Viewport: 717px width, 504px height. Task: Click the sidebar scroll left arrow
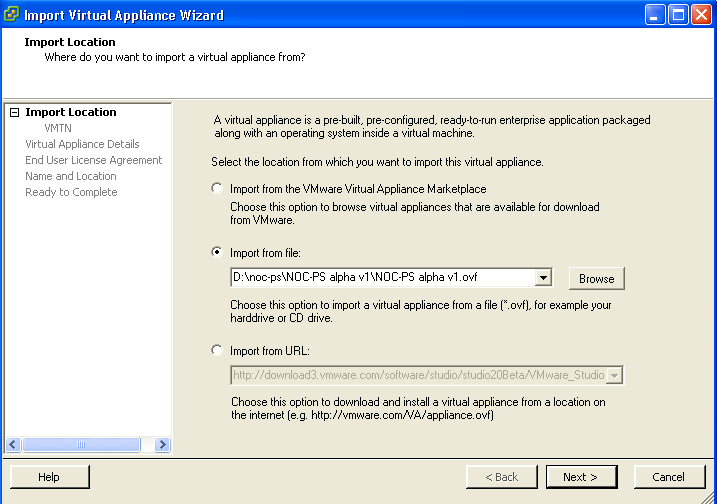click(13, 445)
